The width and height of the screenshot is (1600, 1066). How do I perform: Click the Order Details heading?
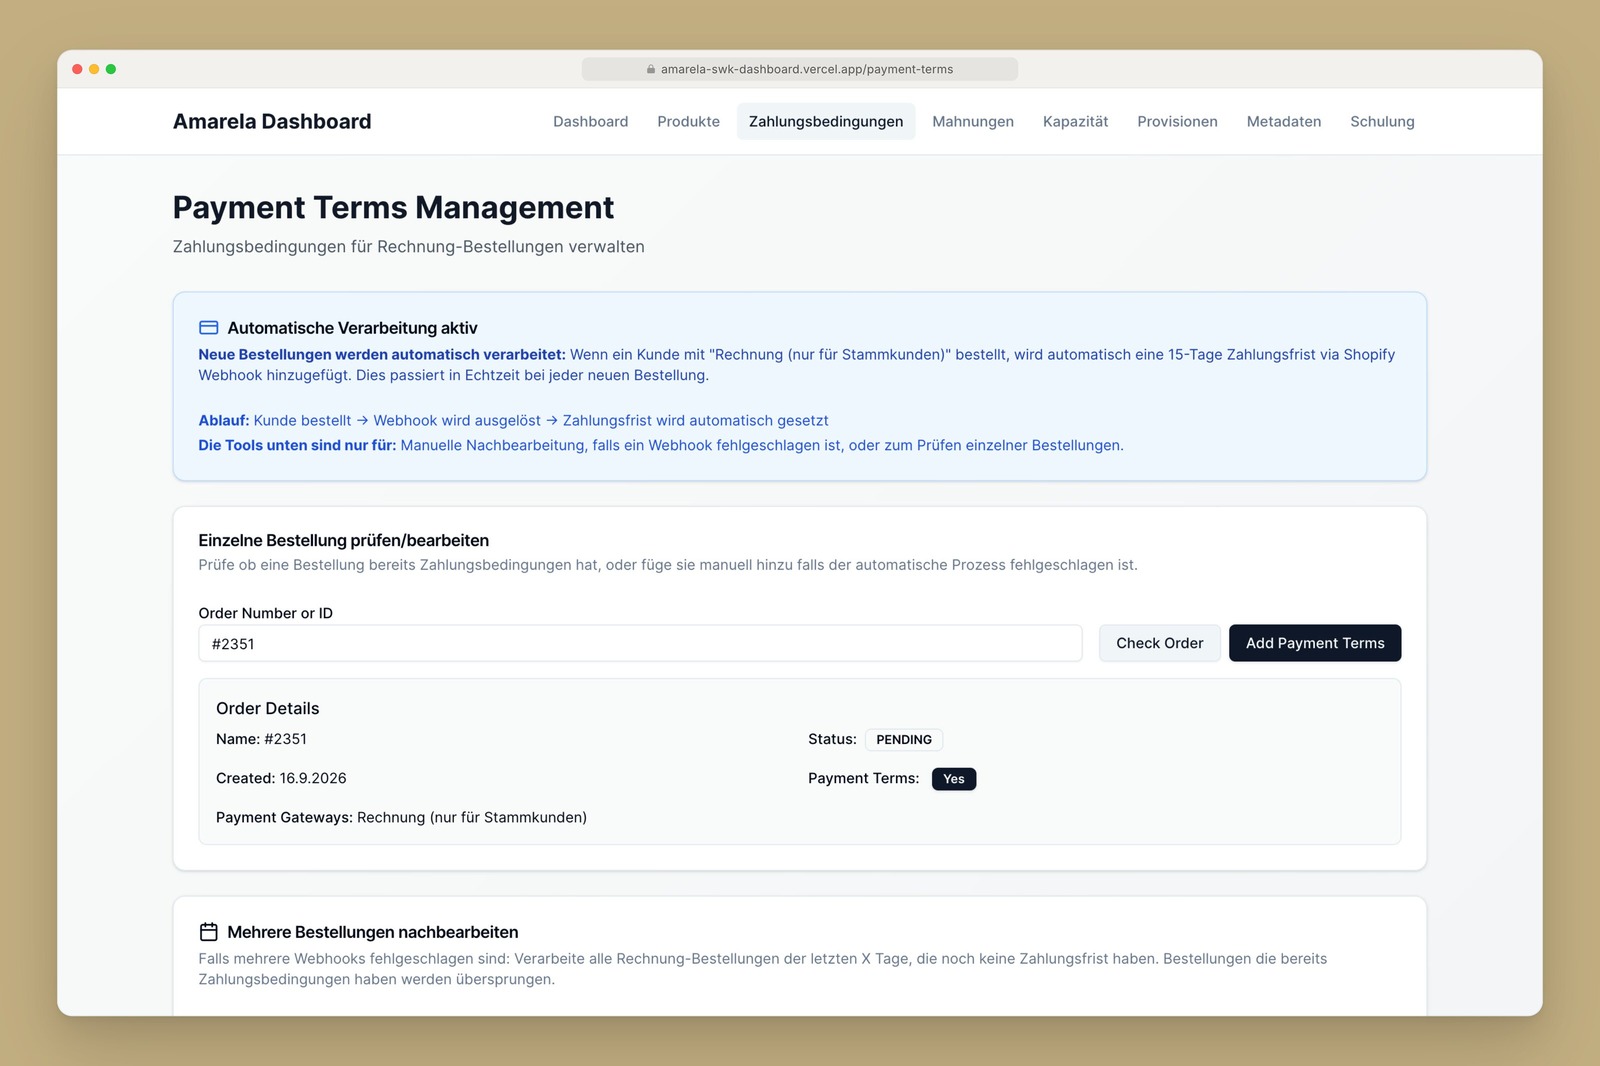point(268,709)
